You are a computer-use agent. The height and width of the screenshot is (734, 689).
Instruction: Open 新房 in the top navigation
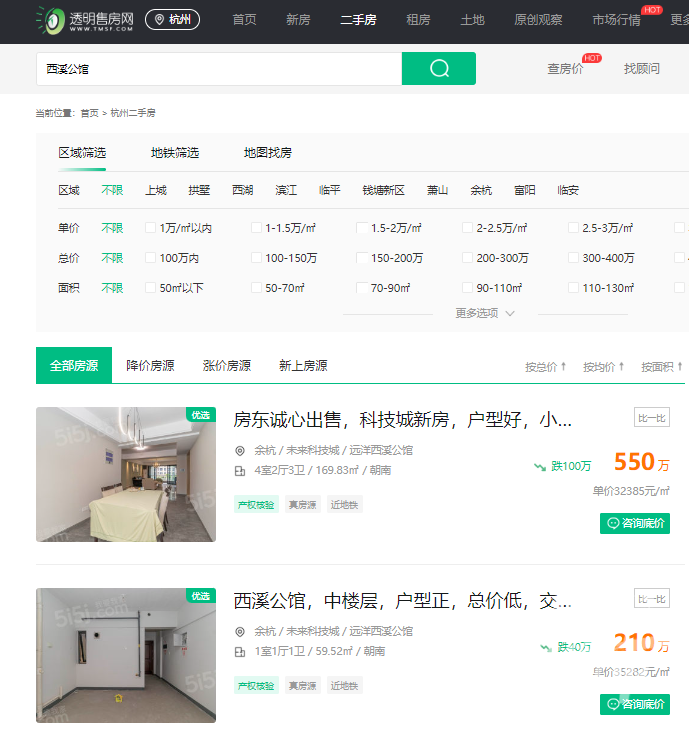pyautogui.click(x=298, y=20)
